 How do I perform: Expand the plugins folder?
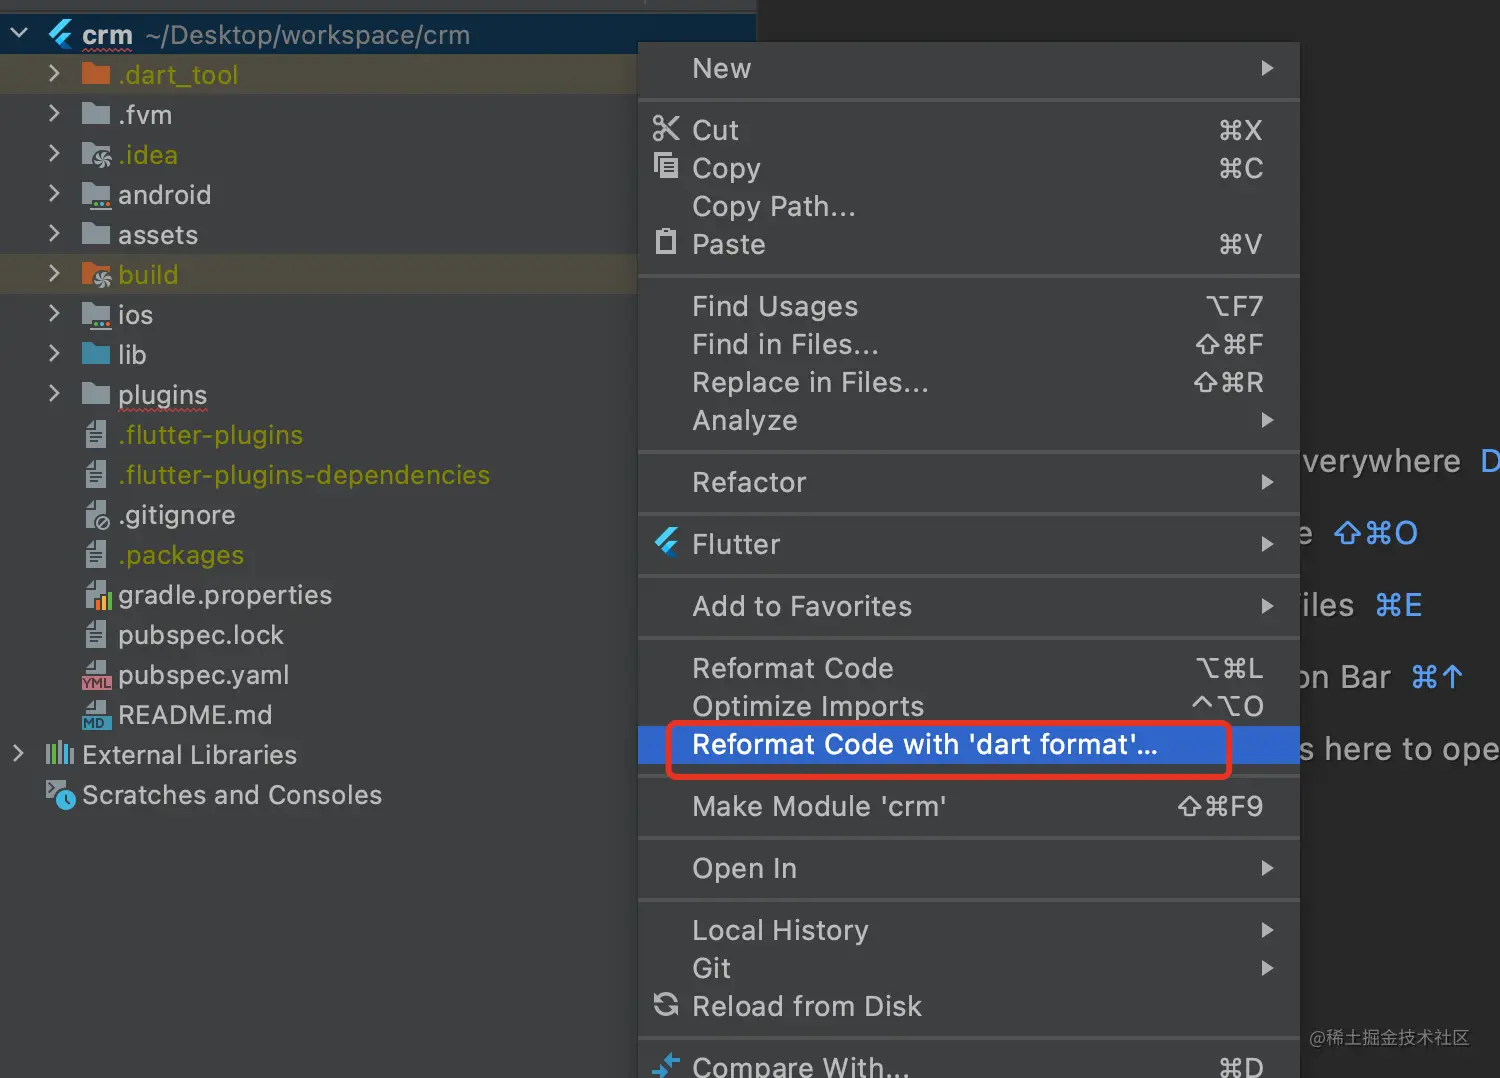pyautogui.click(x=54, y=394)
